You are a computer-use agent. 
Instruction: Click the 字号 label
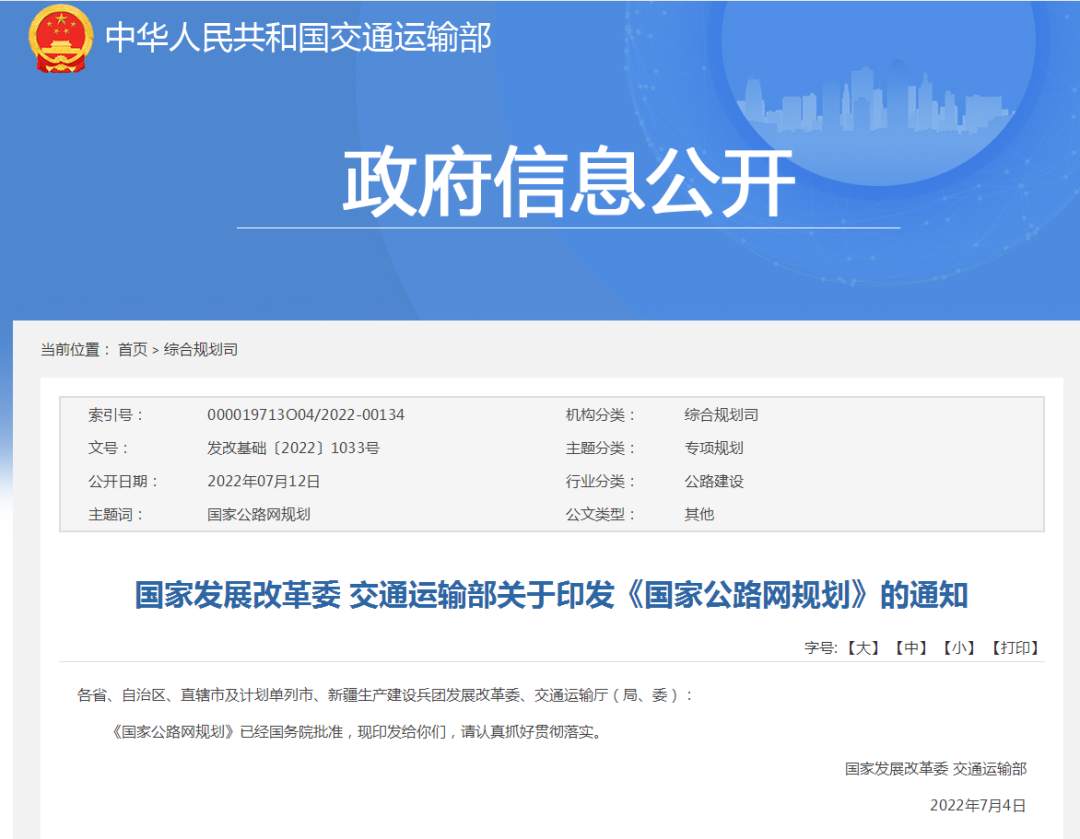pos(820,648)
